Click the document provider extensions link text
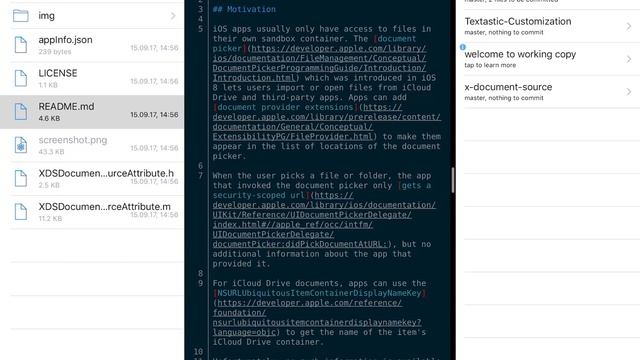This screenshot has width=640, height=360. pos(285,107)
